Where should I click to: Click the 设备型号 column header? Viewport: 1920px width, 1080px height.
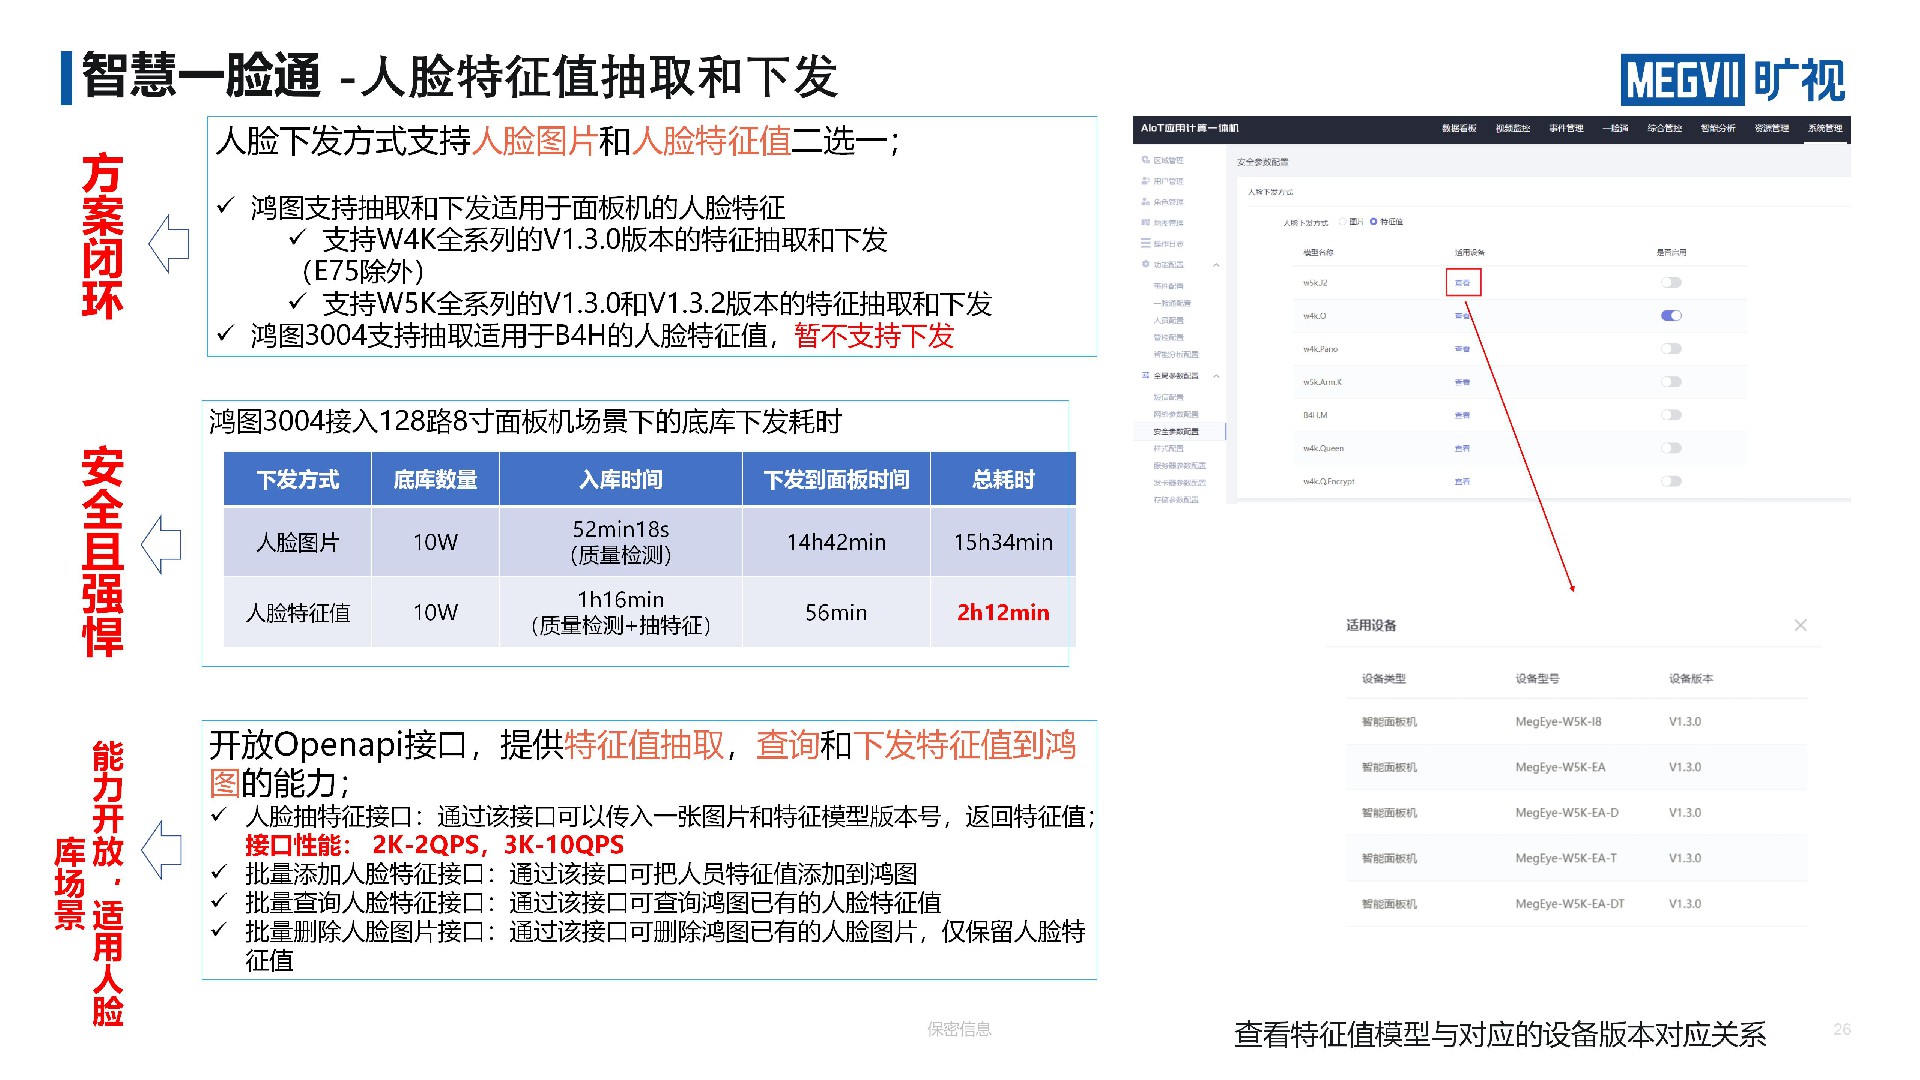pos(1537,679)
